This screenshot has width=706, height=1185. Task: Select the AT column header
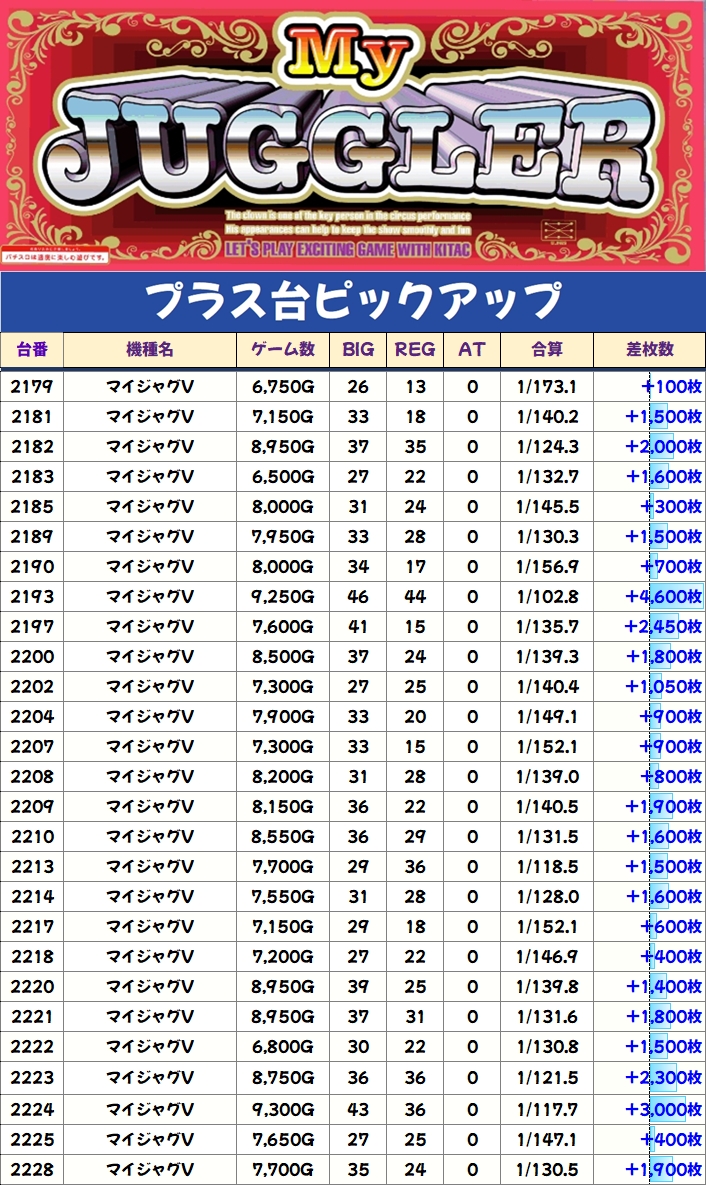click(472, 350)
